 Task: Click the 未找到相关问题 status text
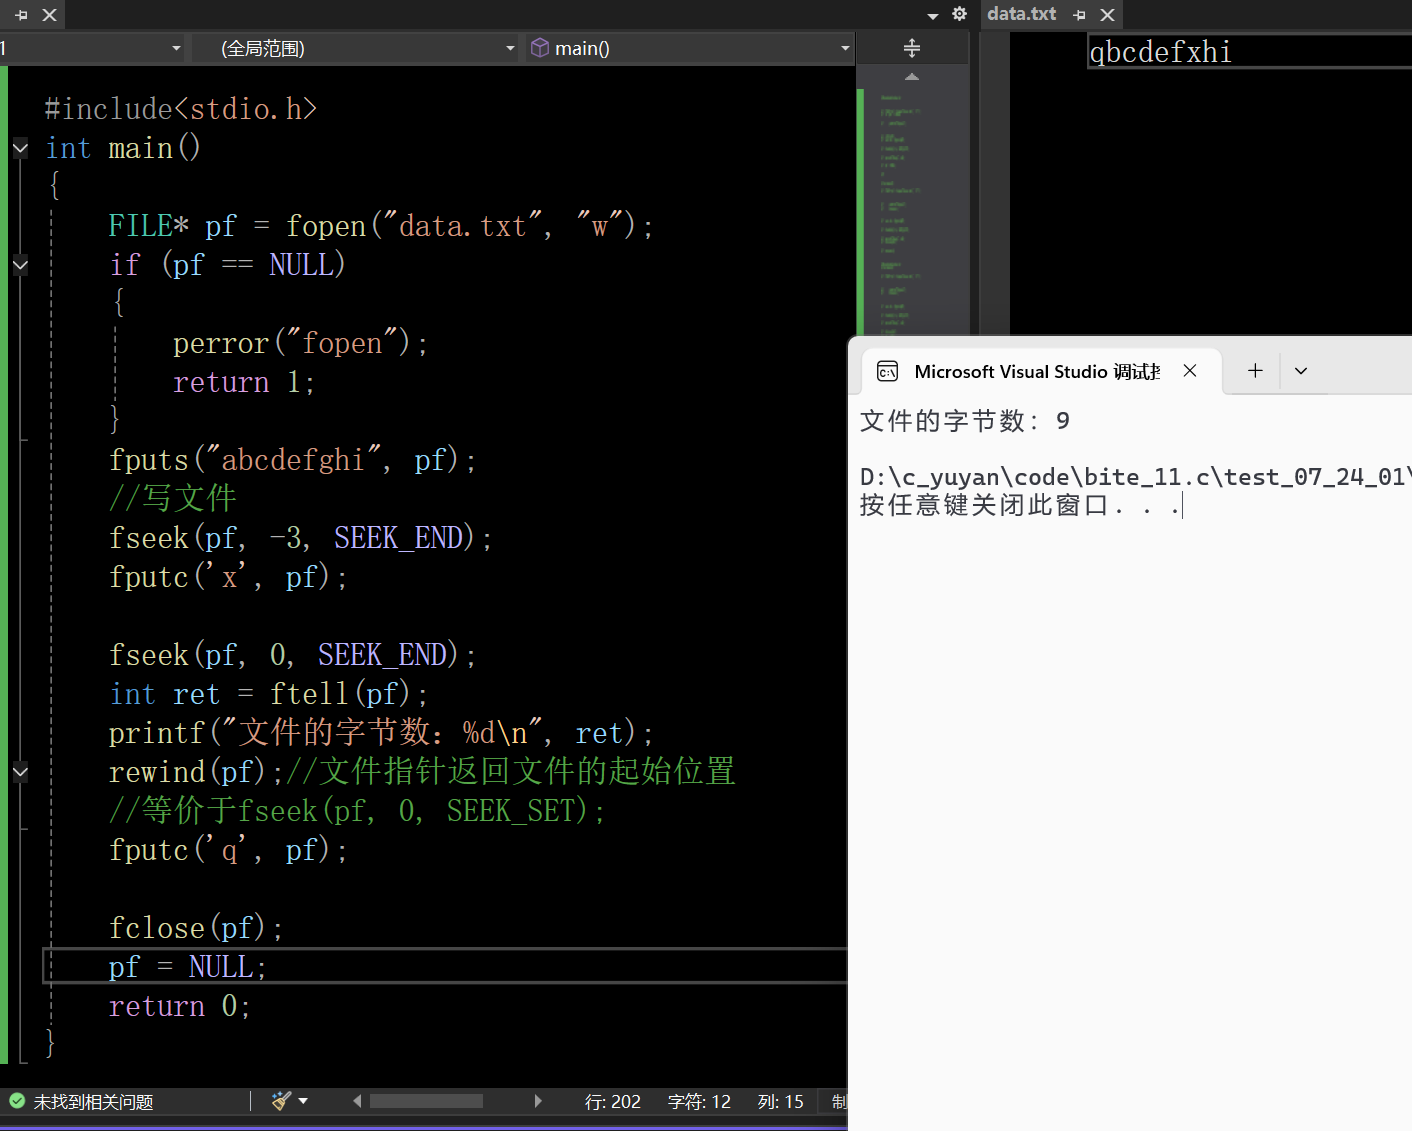point(93,1102)
